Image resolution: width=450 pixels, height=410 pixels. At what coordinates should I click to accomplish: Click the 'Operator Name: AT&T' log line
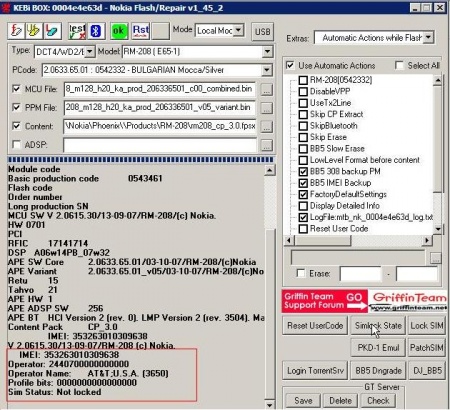pyautogui.click(x=88, y=373)
